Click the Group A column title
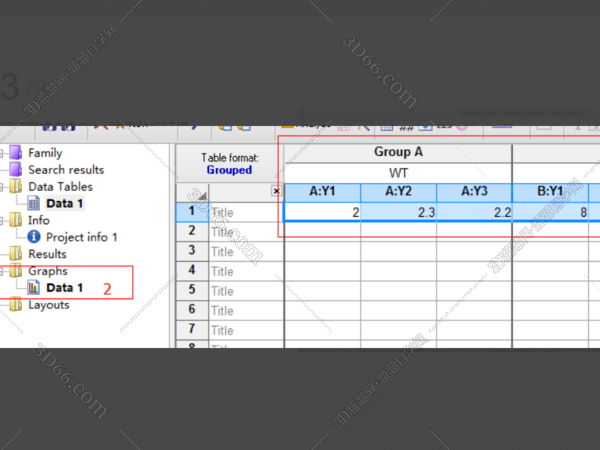 pos(398,153)
